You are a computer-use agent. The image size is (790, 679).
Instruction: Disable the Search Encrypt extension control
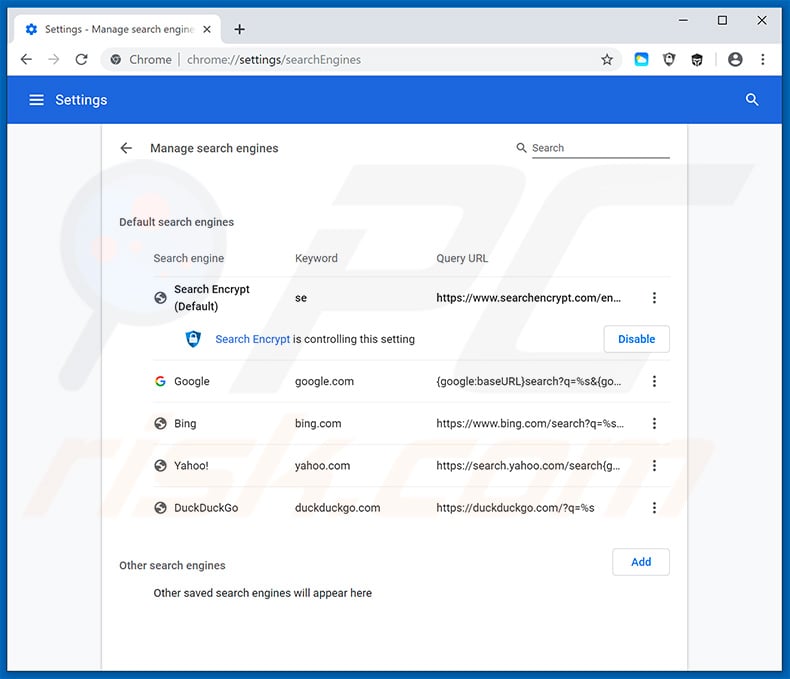(x=636, y=339)
